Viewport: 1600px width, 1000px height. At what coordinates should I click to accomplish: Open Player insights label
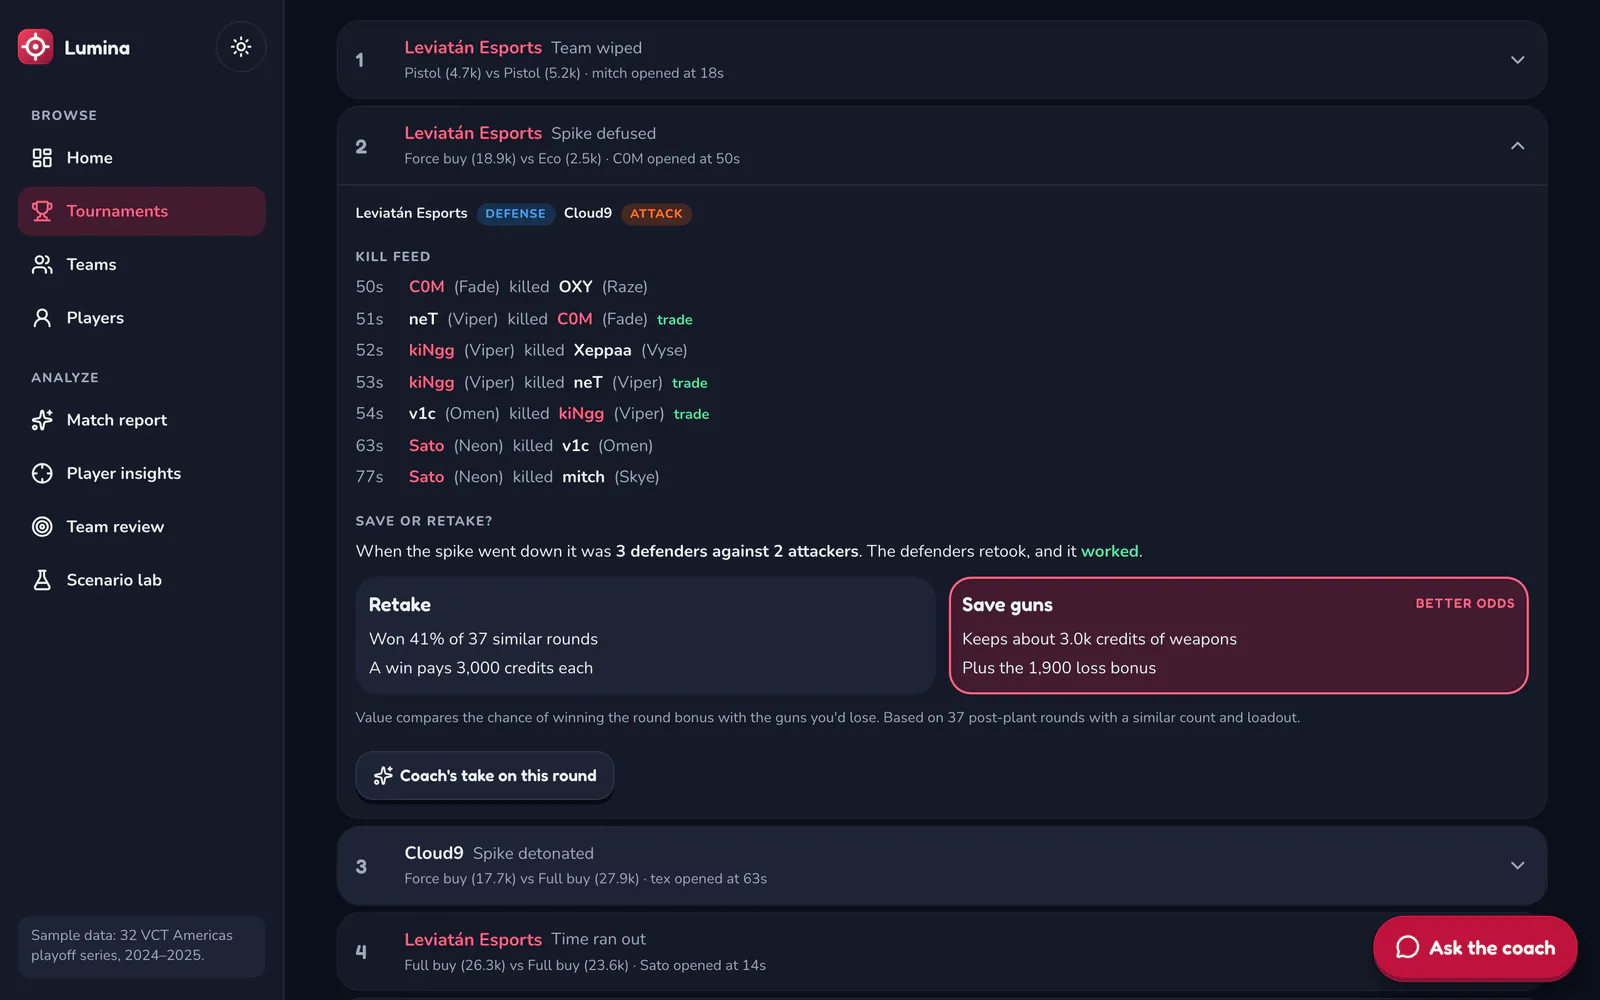coord(124,473)
